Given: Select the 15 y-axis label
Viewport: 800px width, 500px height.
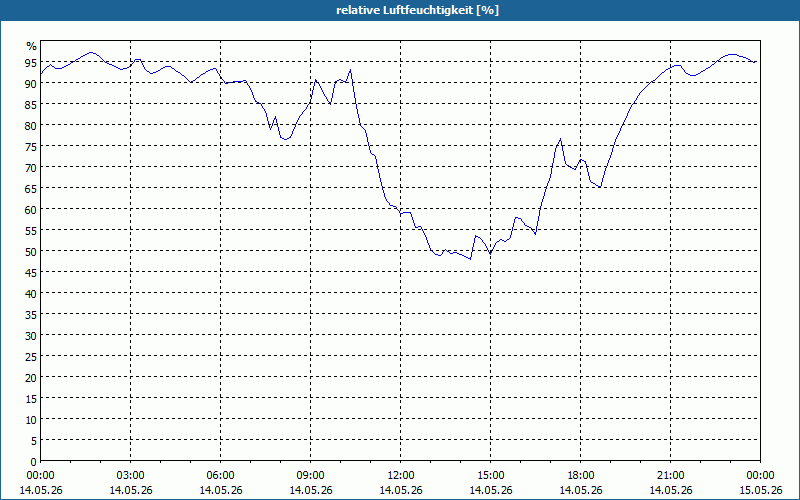Looking at the screenshot, I should click(x=31, y=399).
